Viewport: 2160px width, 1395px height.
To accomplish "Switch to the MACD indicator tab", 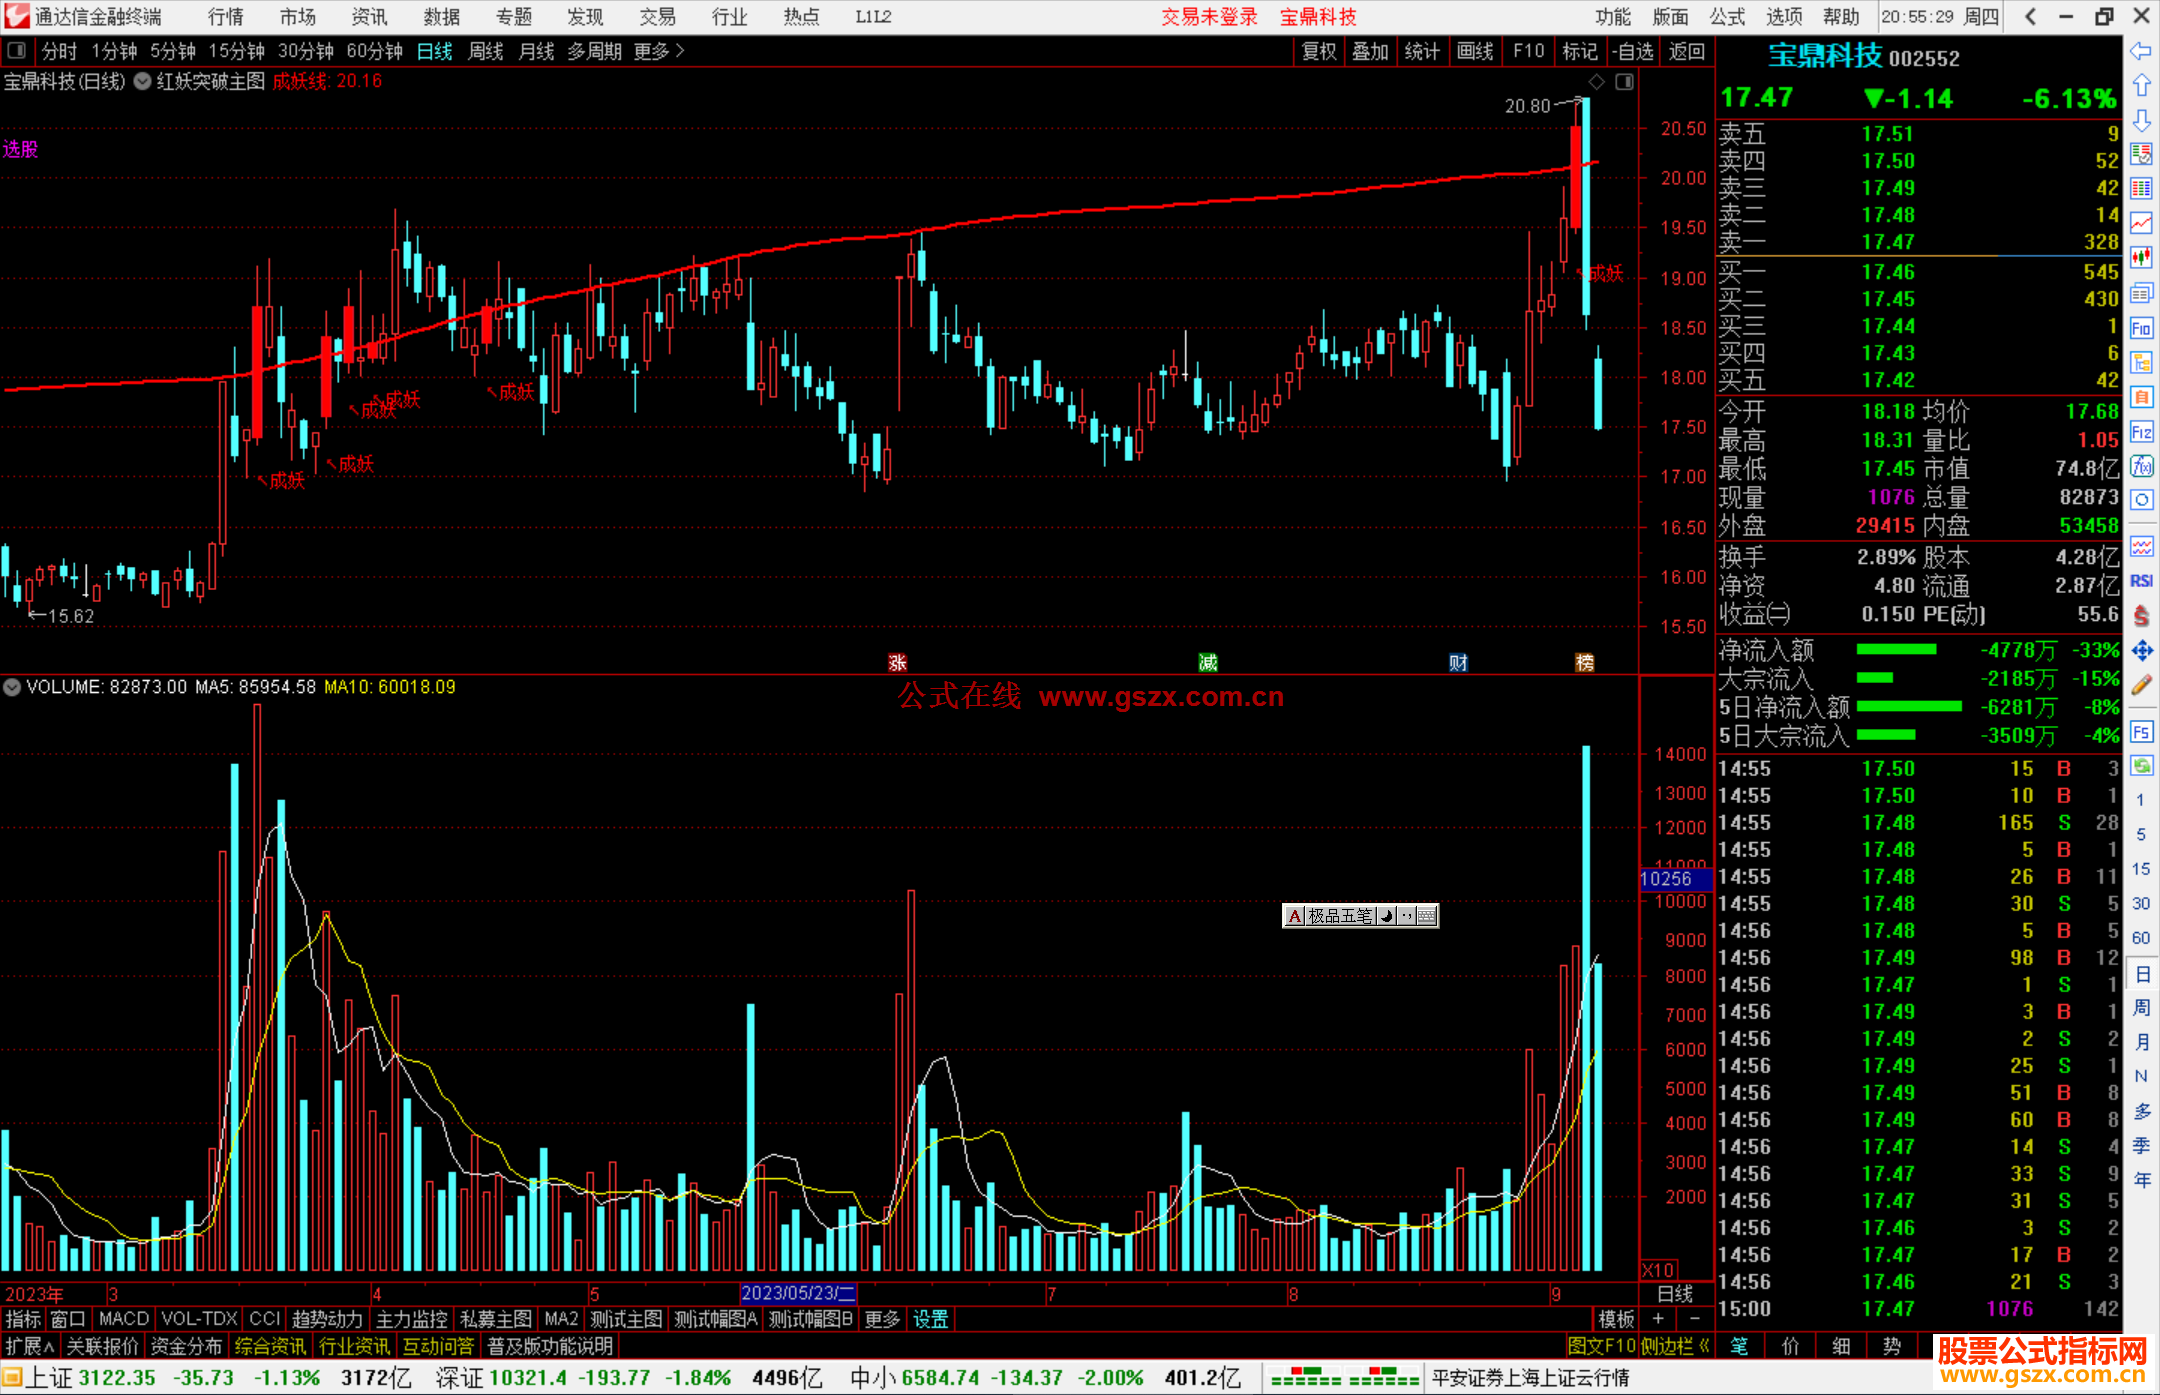I will point(123,1319).
